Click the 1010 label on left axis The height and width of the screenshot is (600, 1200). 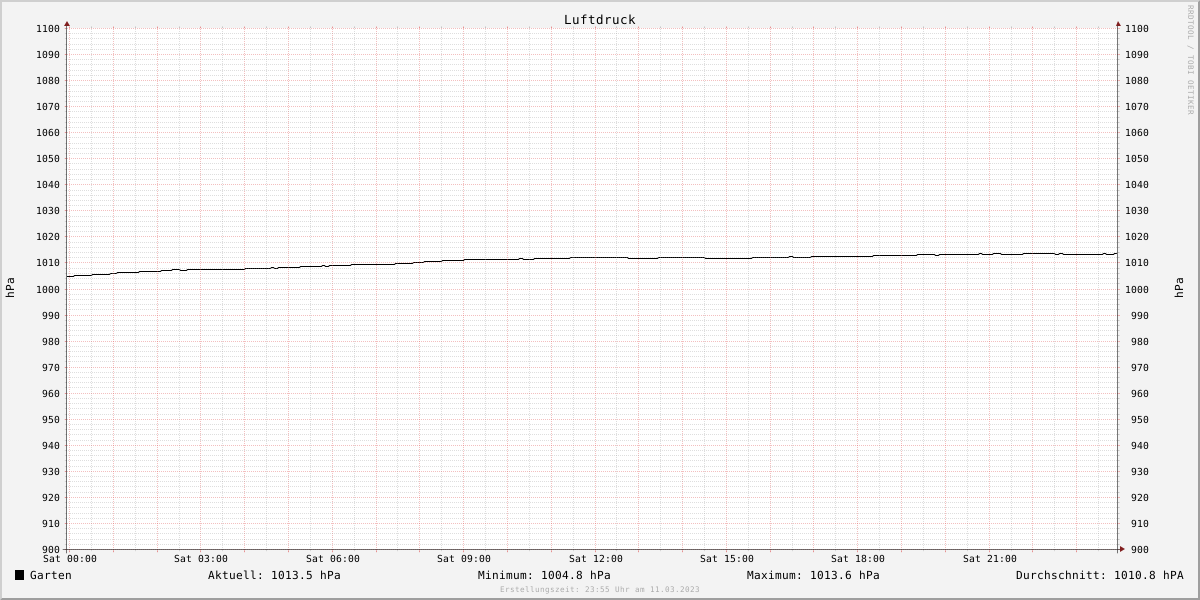click(x=47, y=263)
